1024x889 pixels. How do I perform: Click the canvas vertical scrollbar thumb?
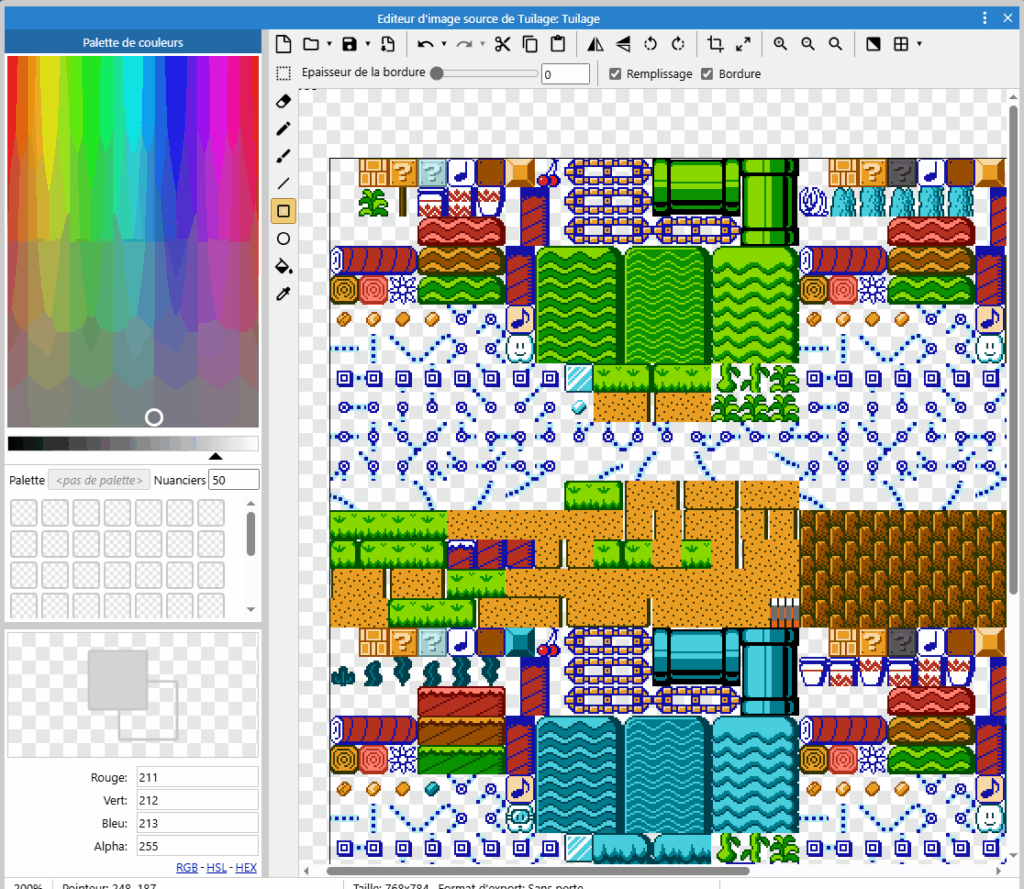(x=1013, y=349)
